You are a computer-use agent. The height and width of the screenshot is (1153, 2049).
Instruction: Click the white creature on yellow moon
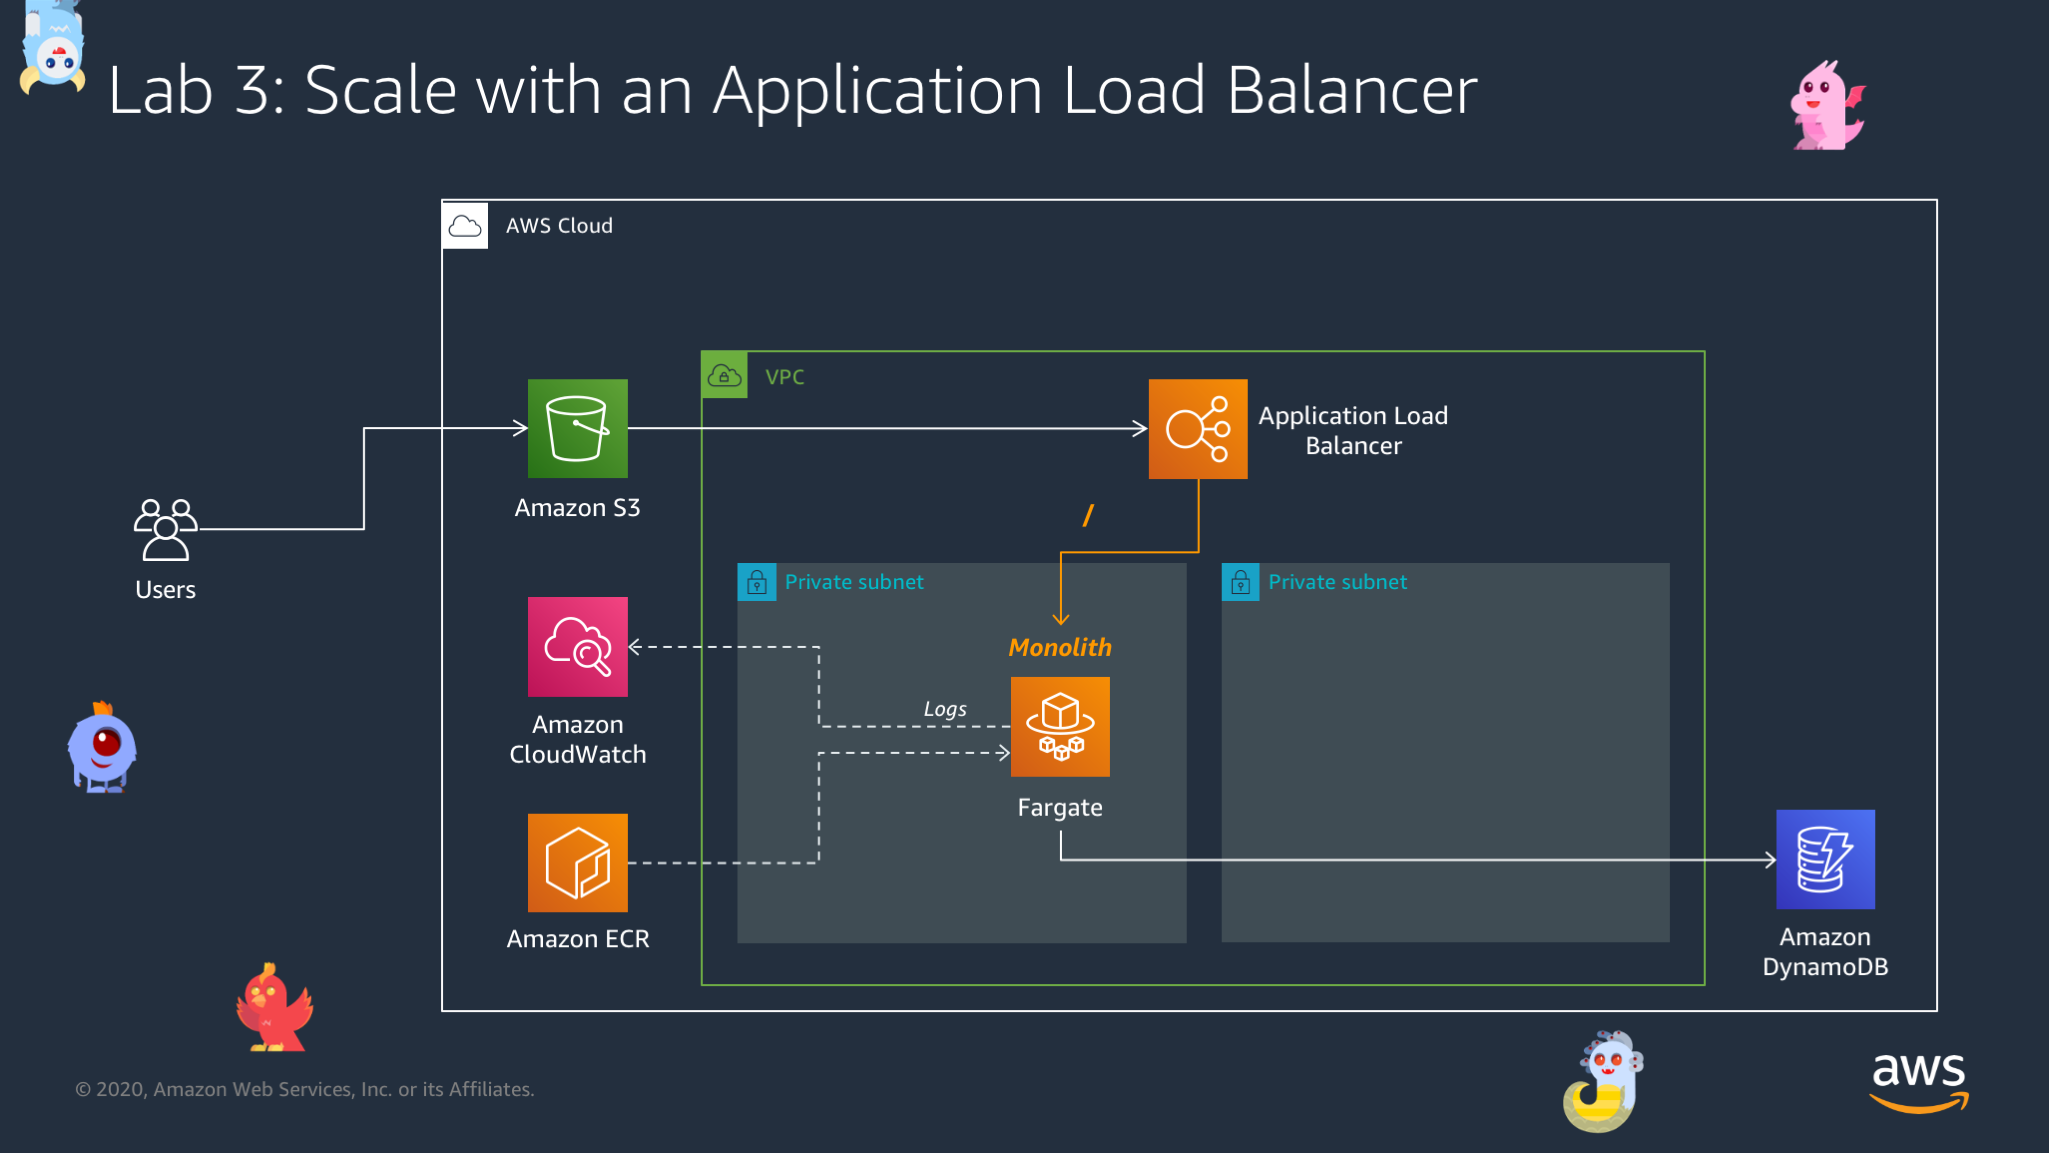click(x=1603, y=1082)
